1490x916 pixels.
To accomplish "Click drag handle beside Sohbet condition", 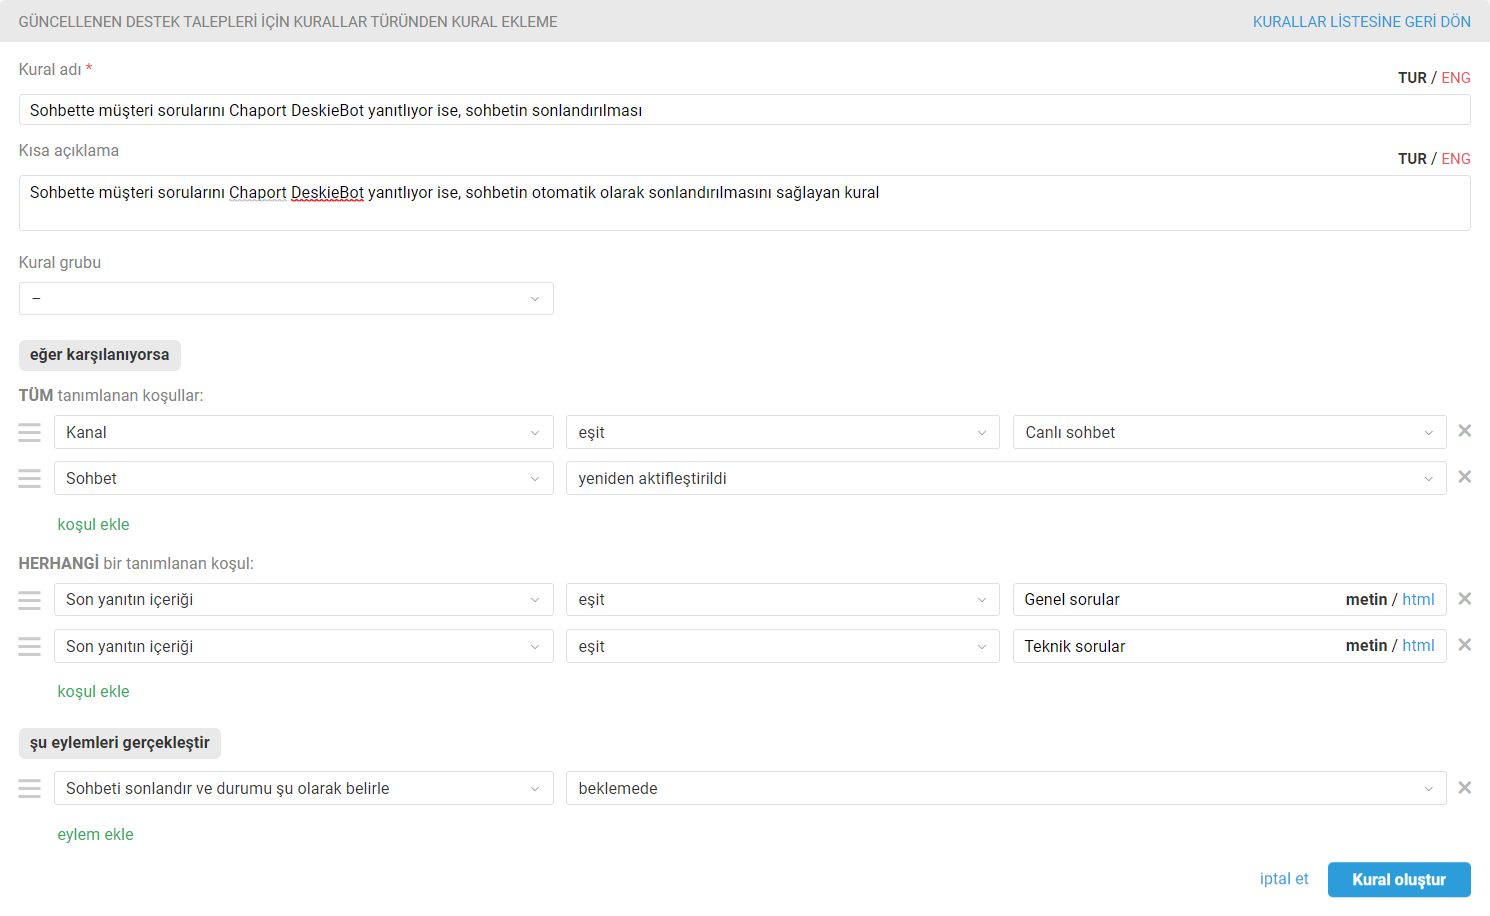I will (30, 478).
